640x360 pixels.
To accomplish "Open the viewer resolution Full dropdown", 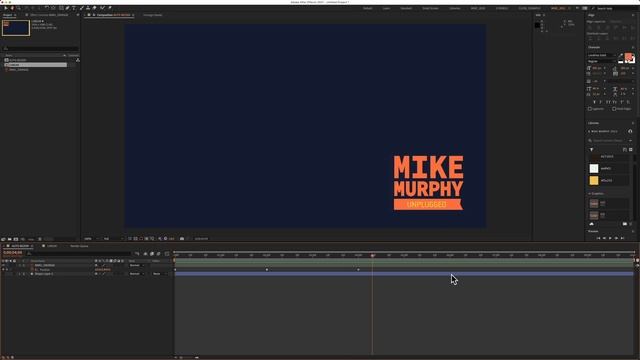I will coord(113,239).
